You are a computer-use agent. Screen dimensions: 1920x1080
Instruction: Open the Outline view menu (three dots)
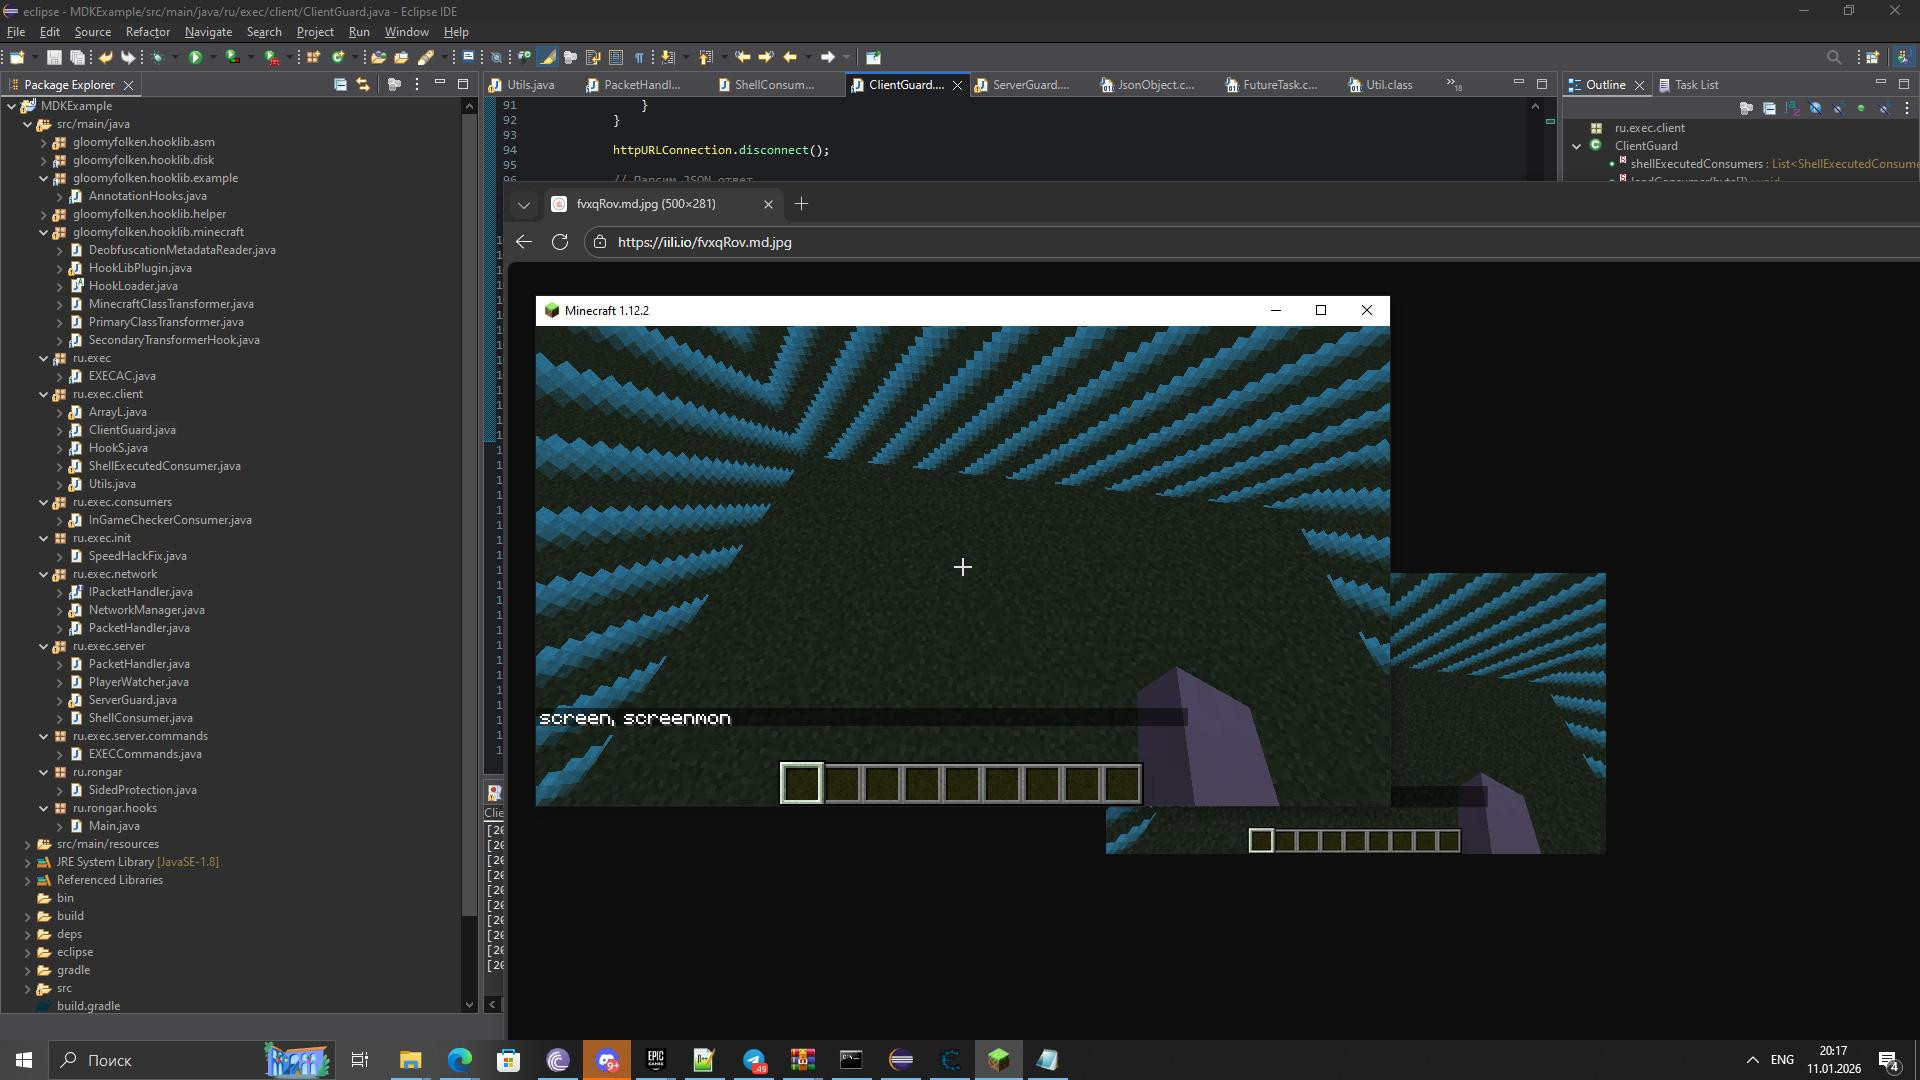tap(1907, 108)
